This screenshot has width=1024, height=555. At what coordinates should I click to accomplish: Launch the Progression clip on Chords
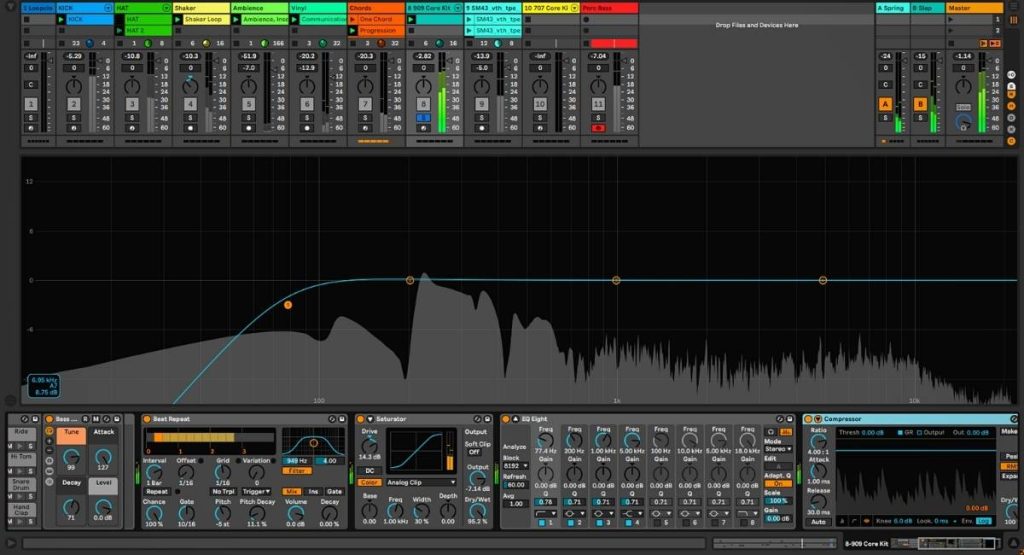coord(353,31)
